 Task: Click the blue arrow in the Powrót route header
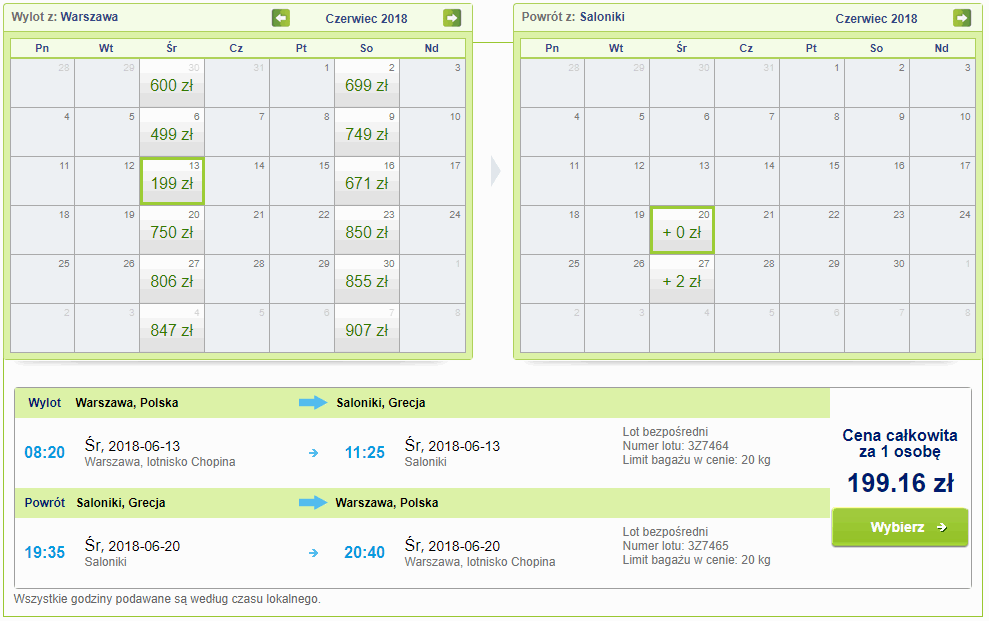point(313,502)
